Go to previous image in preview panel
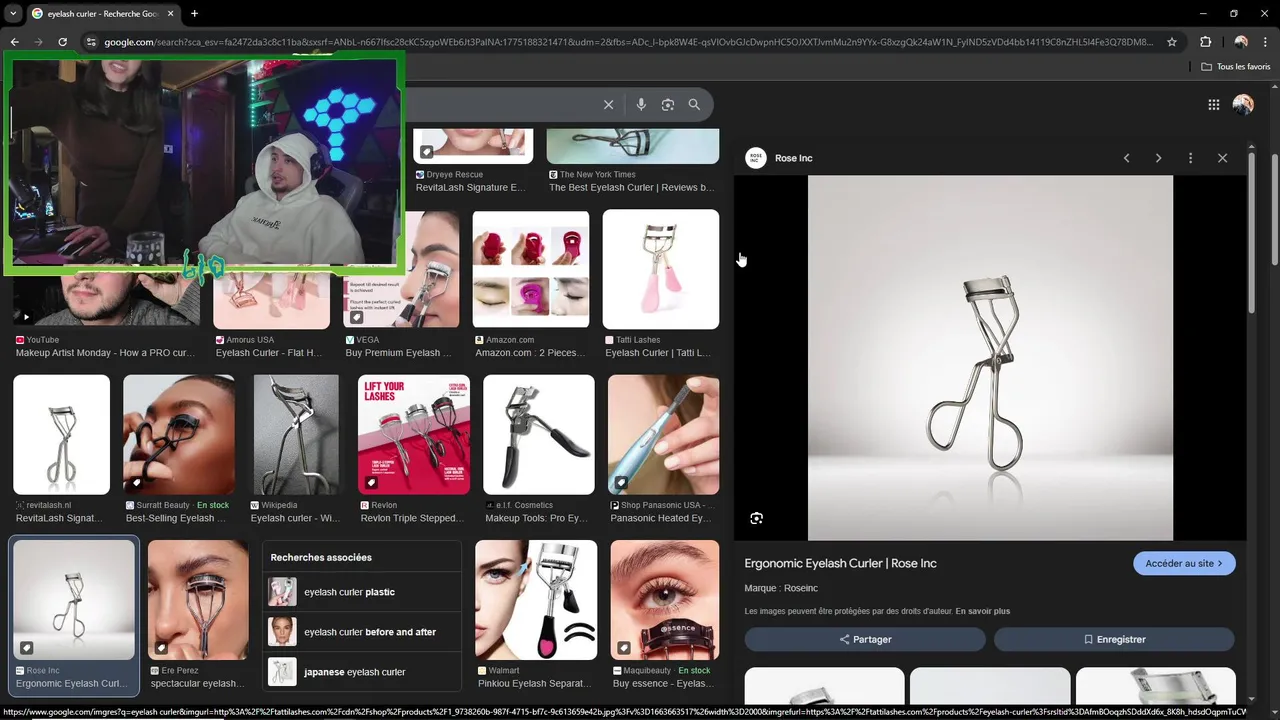Viewport: 1280px width, 720px height. click(1126, 158)
